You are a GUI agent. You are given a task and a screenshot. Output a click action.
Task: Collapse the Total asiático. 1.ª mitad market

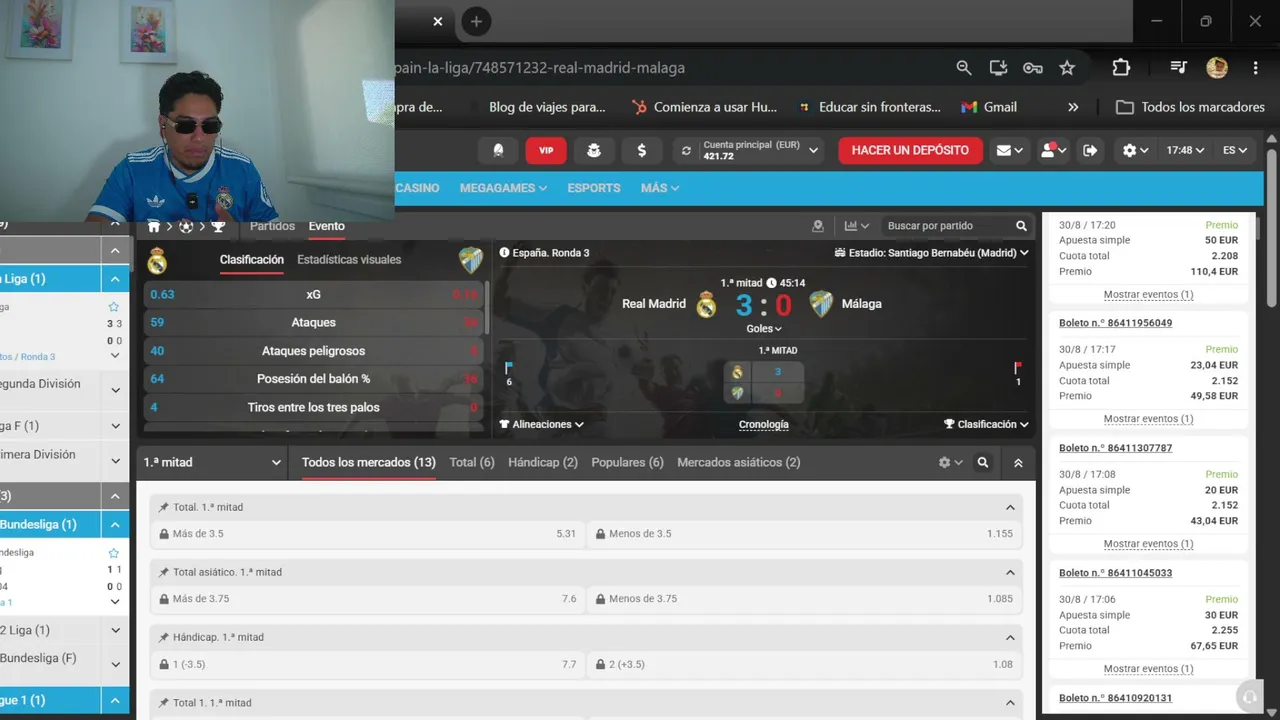[1010, 572]
